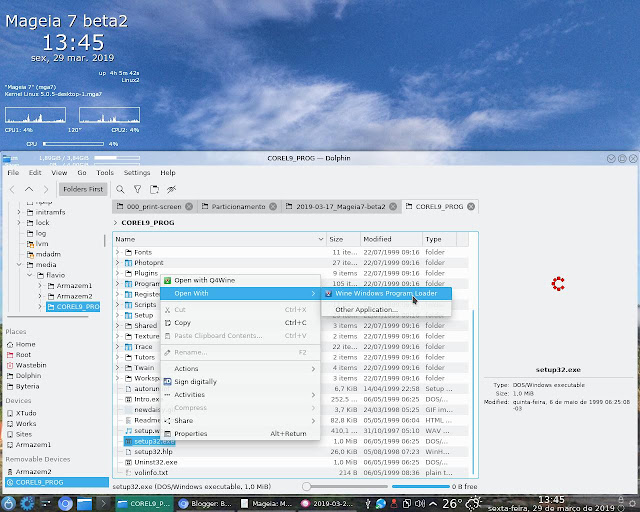640x512 pixels.
Task: Sort by the Name column header
Action: [x=220, y=239]
